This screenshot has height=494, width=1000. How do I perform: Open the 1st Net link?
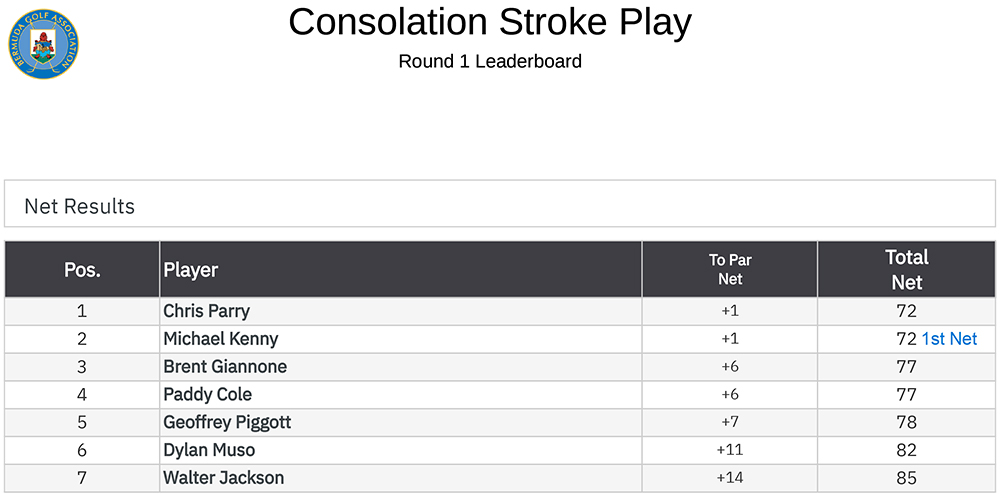click(x=949, y=339)
